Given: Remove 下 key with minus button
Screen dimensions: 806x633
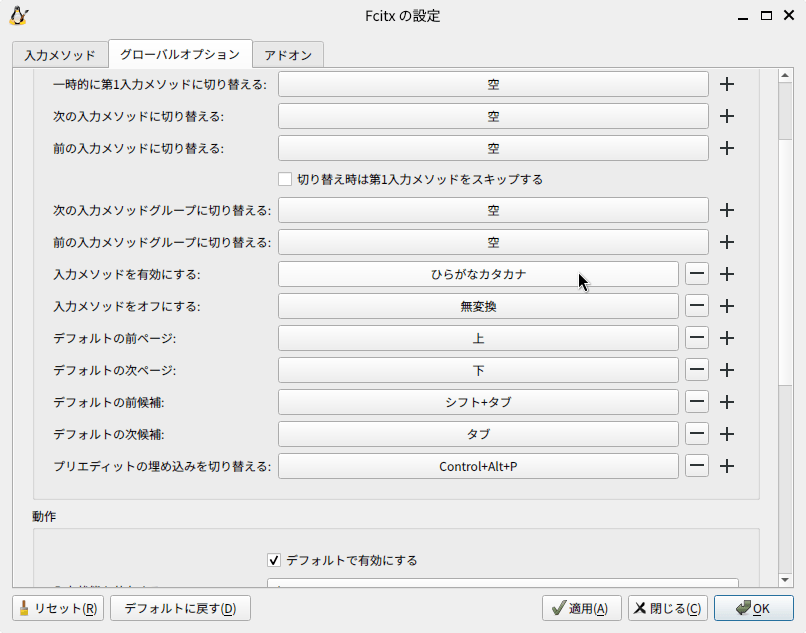Looking at the screenshot, I should [697, 370].
